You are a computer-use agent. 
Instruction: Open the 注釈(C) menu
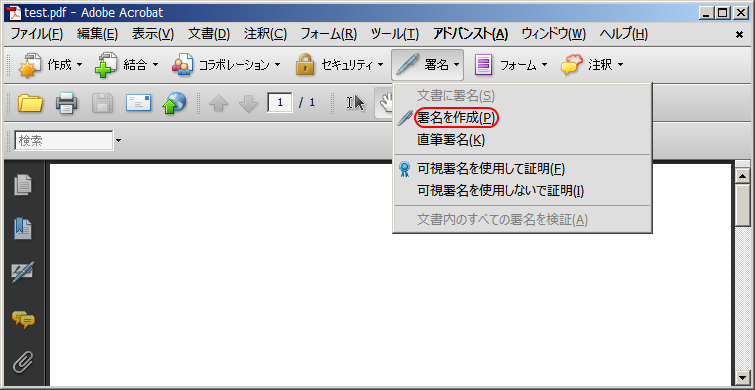(265, 34)
